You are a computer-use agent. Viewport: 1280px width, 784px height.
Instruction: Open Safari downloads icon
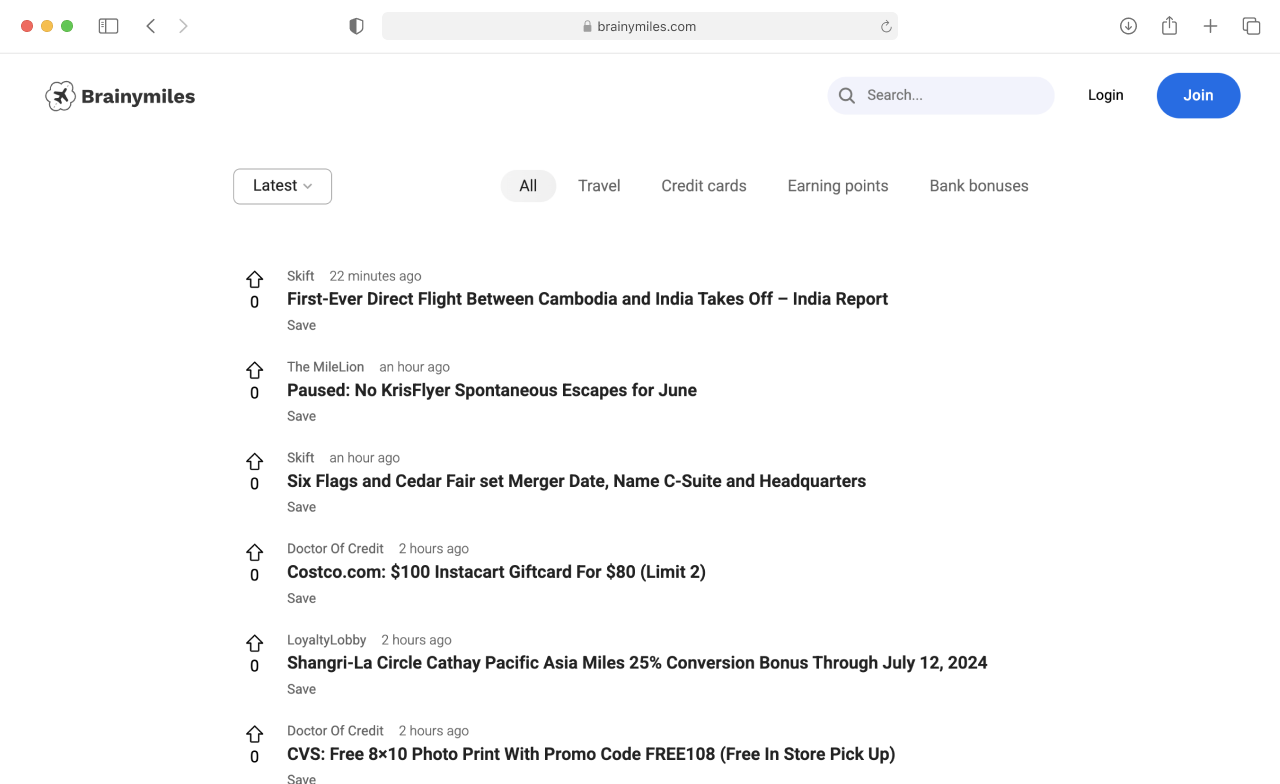(1128, 26)
